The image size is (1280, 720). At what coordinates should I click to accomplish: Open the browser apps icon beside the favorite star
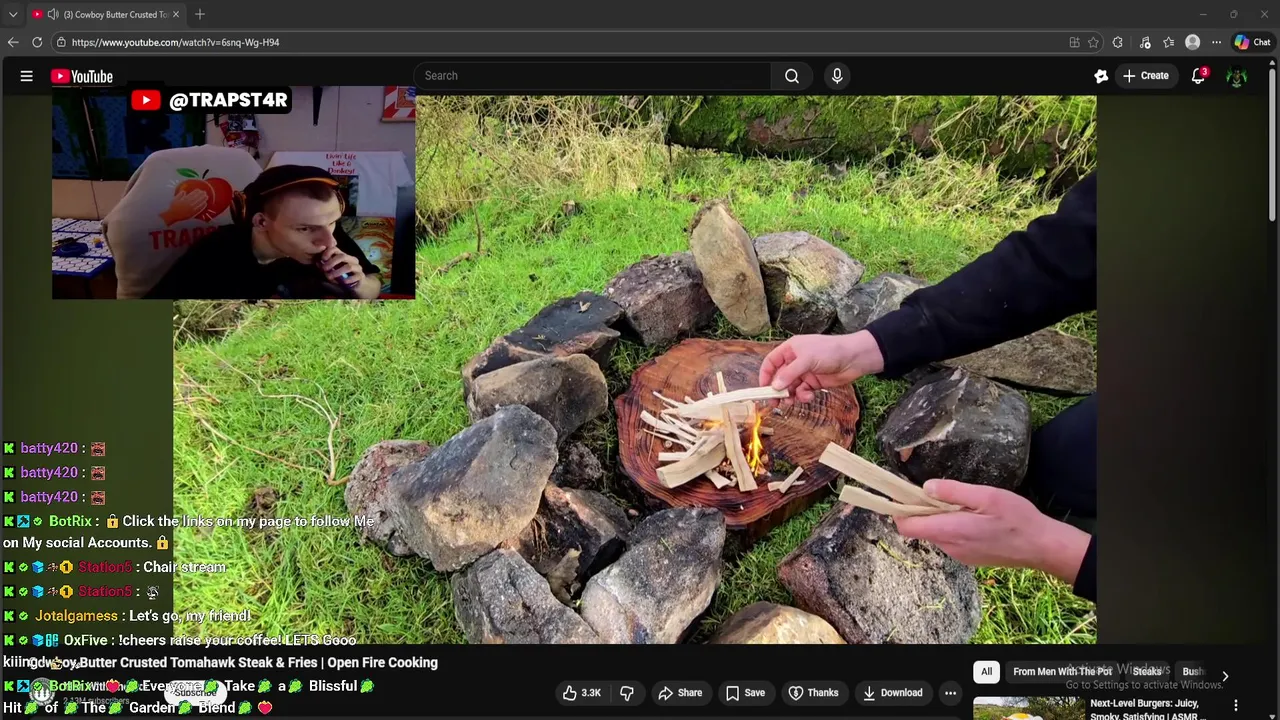click(x=1074, y=42)
